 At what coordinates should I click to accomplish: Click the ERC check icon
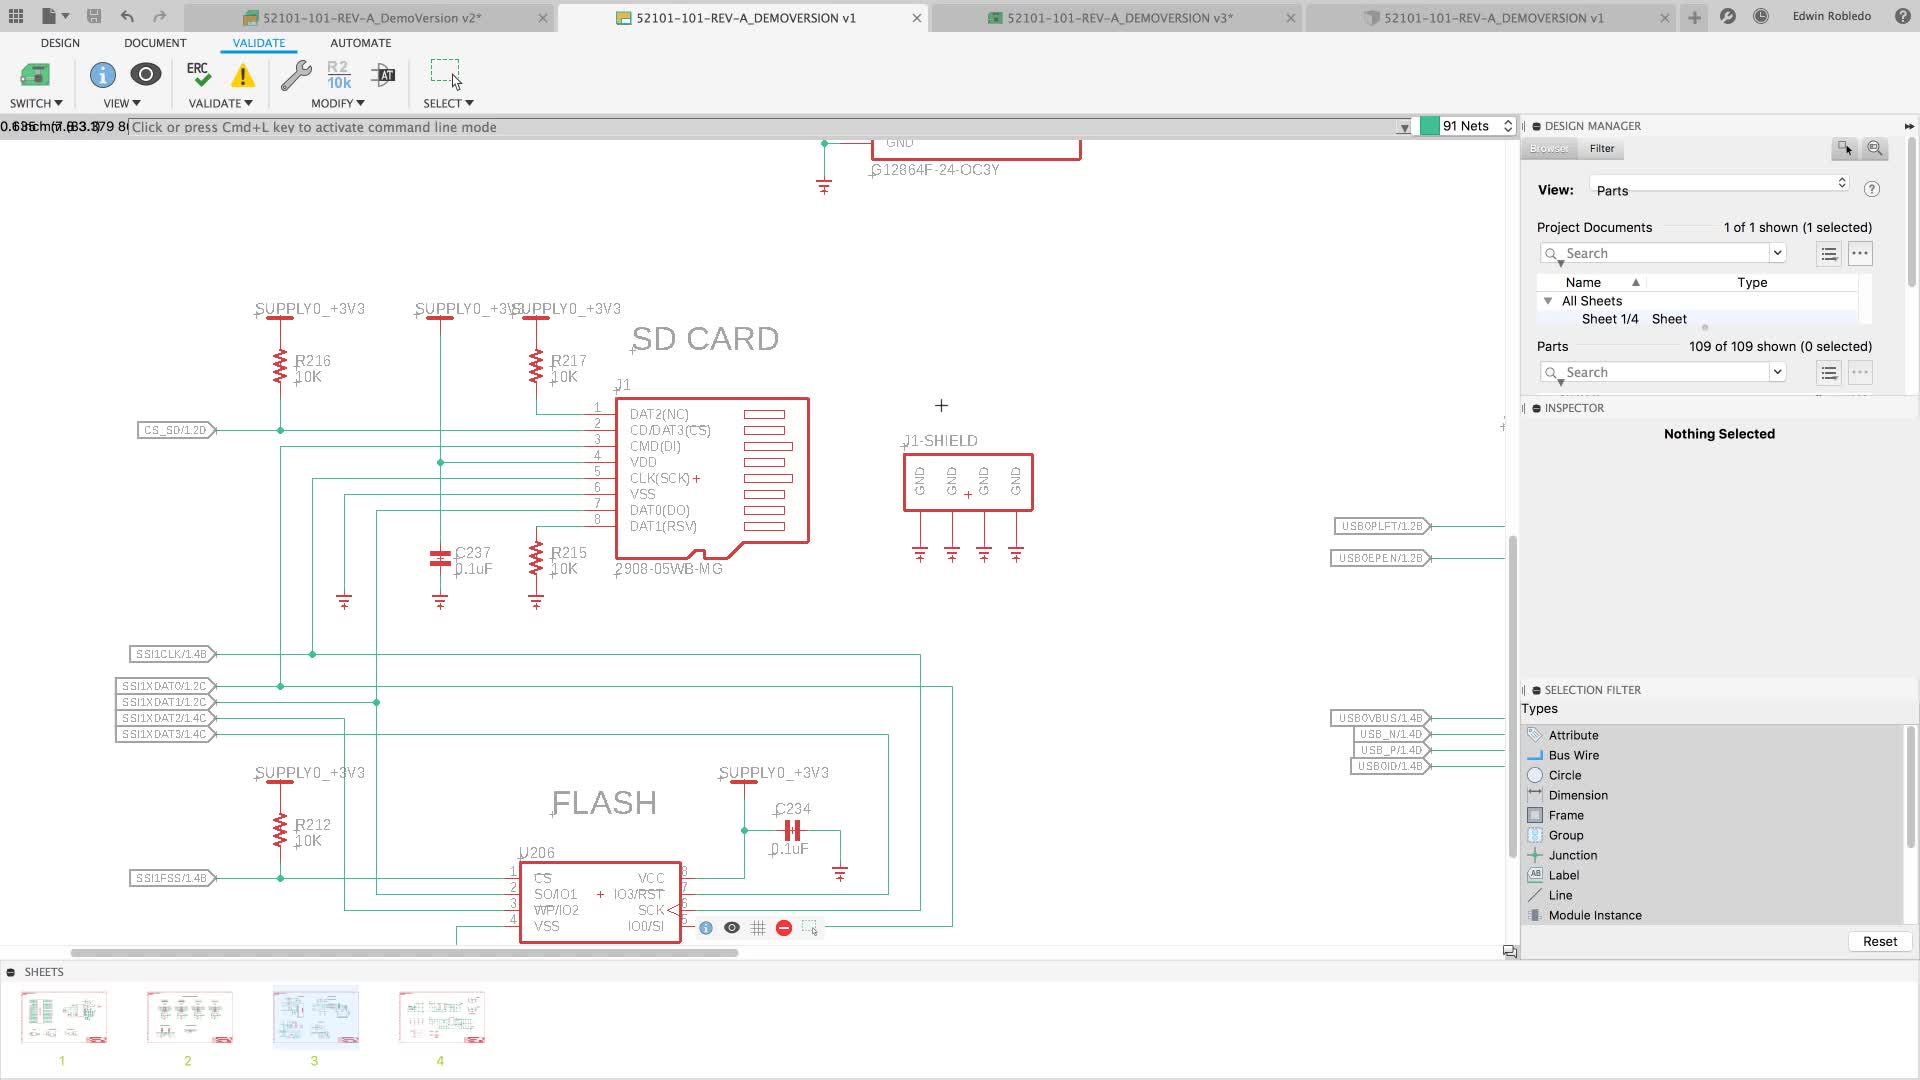(x=198, y=75)
